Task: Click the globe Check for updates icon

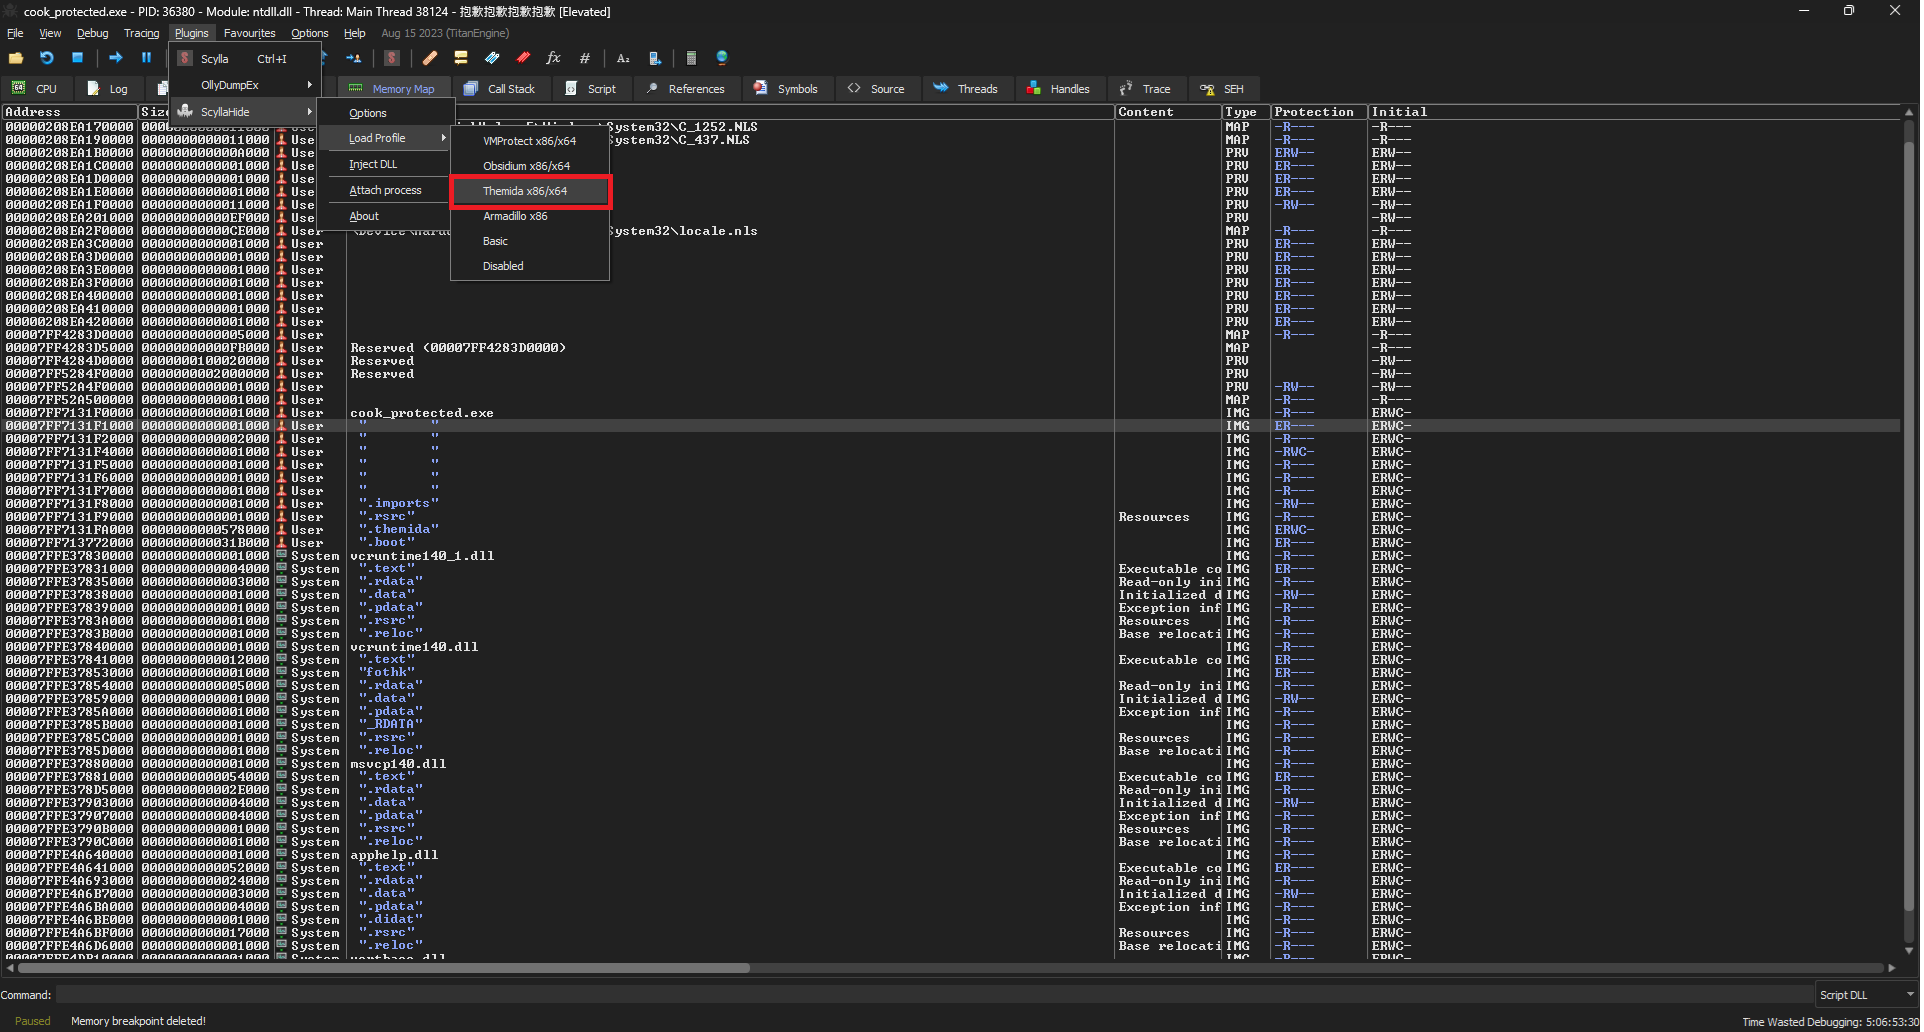Action: point(722,58)
